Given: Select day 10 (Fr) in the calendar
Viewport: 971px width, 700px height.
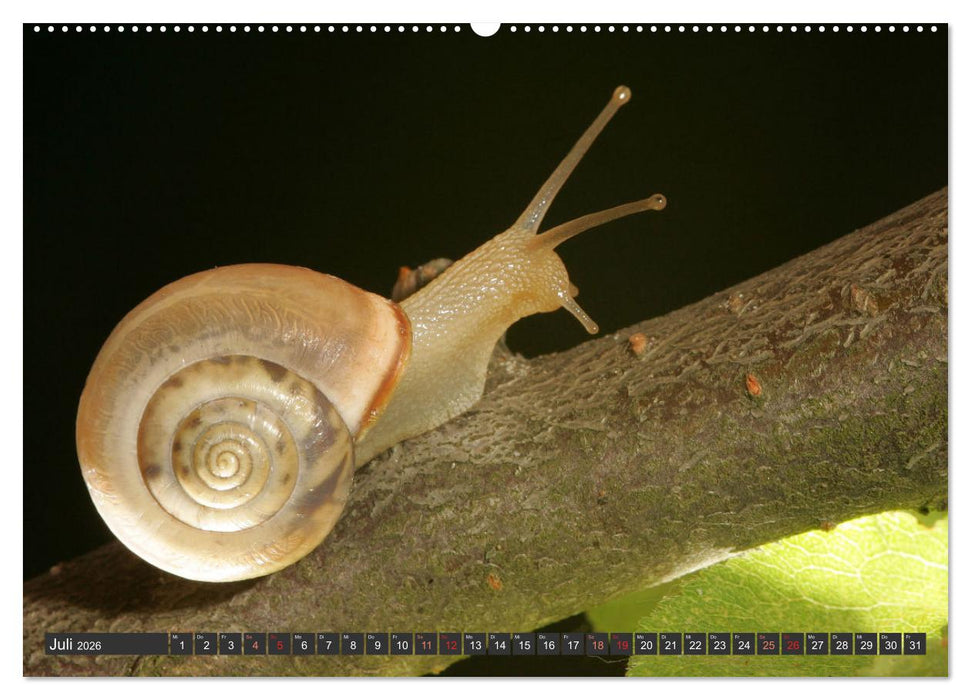Looking at the screenshot, I should pyautogui.click(x=401, y=644).
